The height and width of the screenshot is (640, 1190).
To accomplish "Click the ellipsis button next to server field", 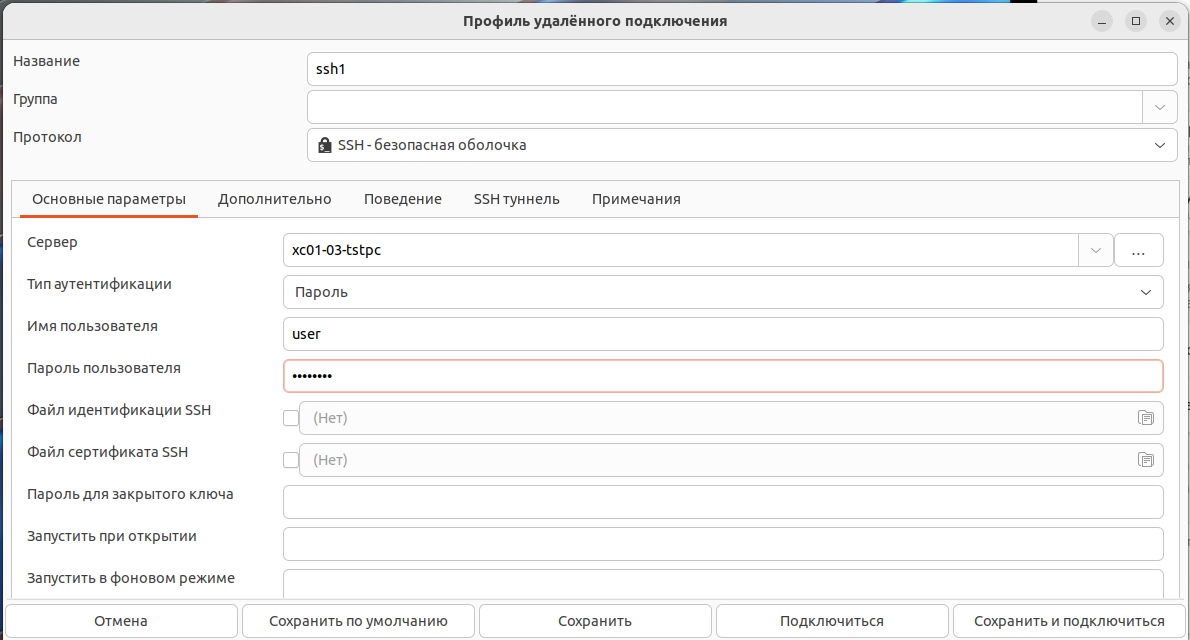I will pyautogui.click(x=1138, y=251).
